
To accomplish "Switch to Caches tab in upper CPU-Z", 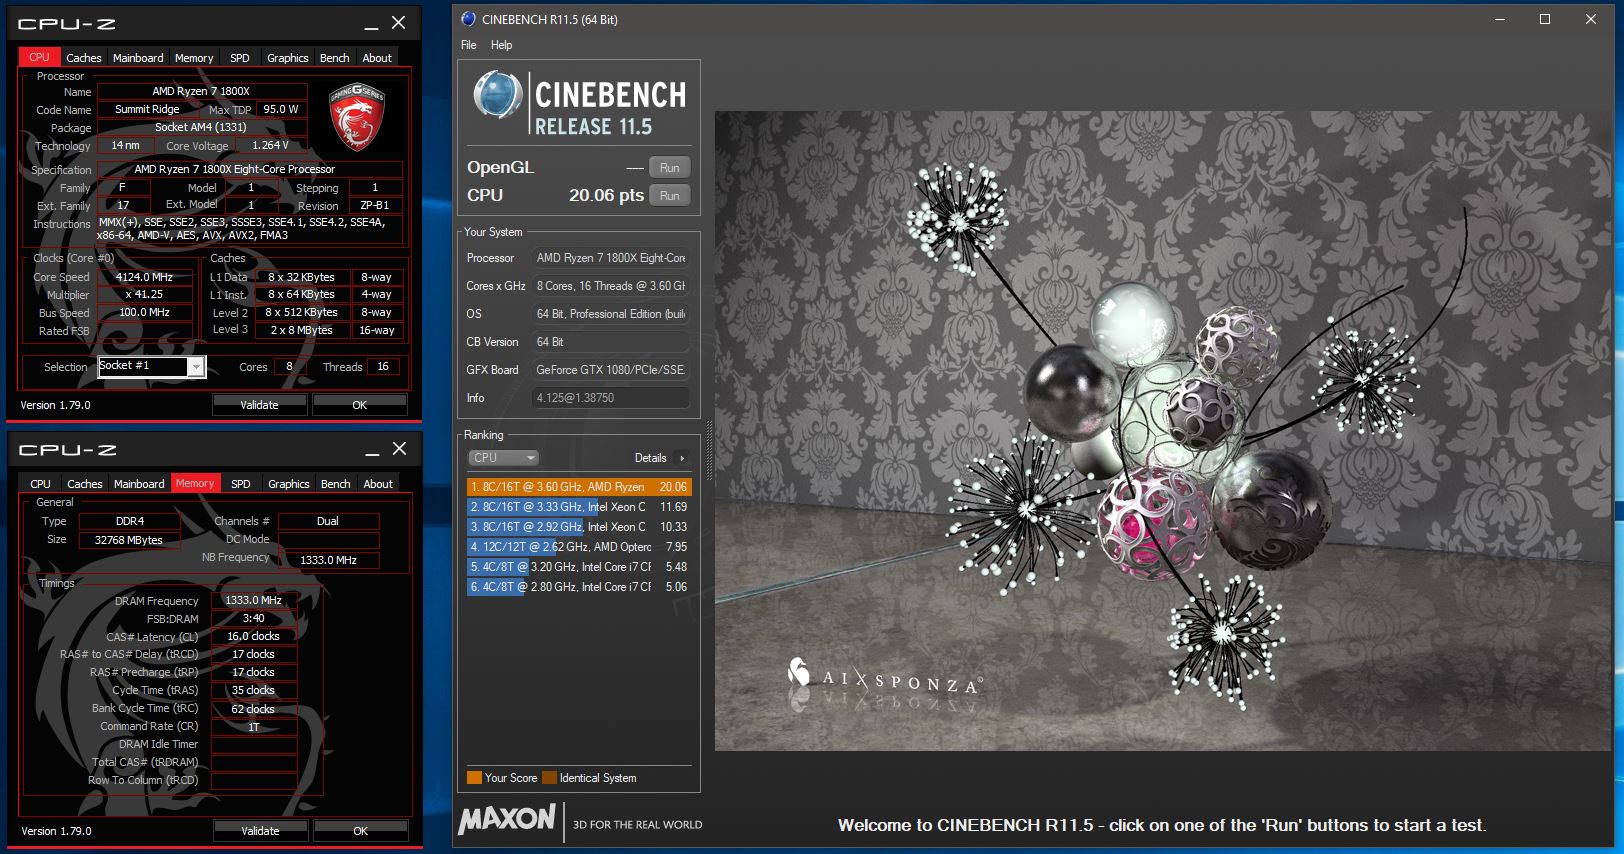I will 84,58.
